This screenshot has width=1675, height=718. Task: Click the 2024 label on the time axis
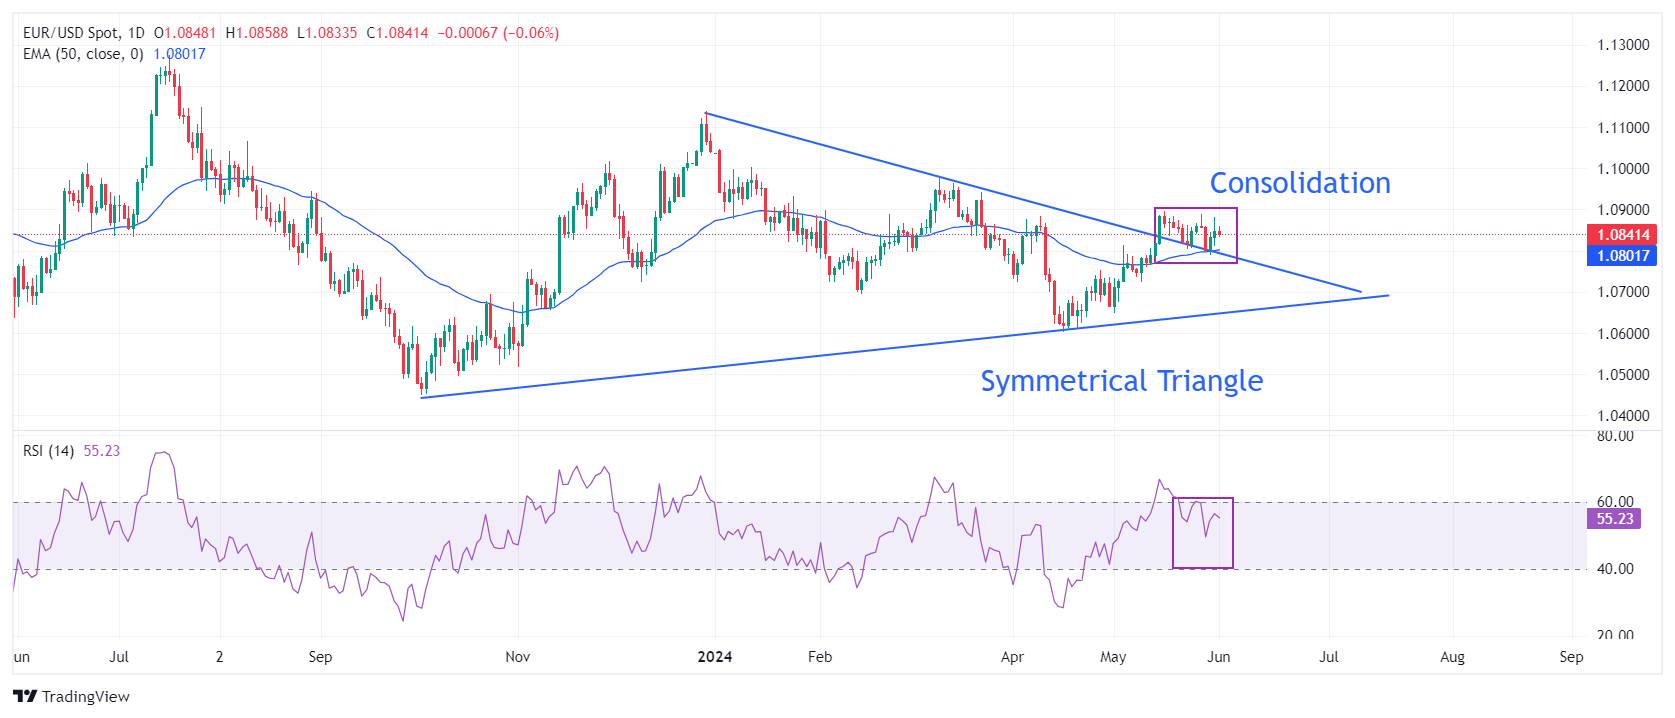coord(714,657)
